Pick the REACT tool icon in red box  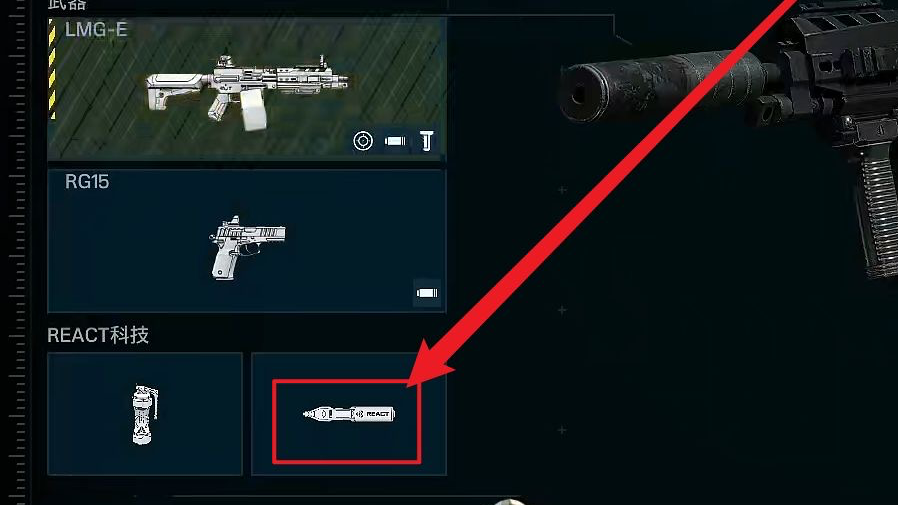click(349, 414)
